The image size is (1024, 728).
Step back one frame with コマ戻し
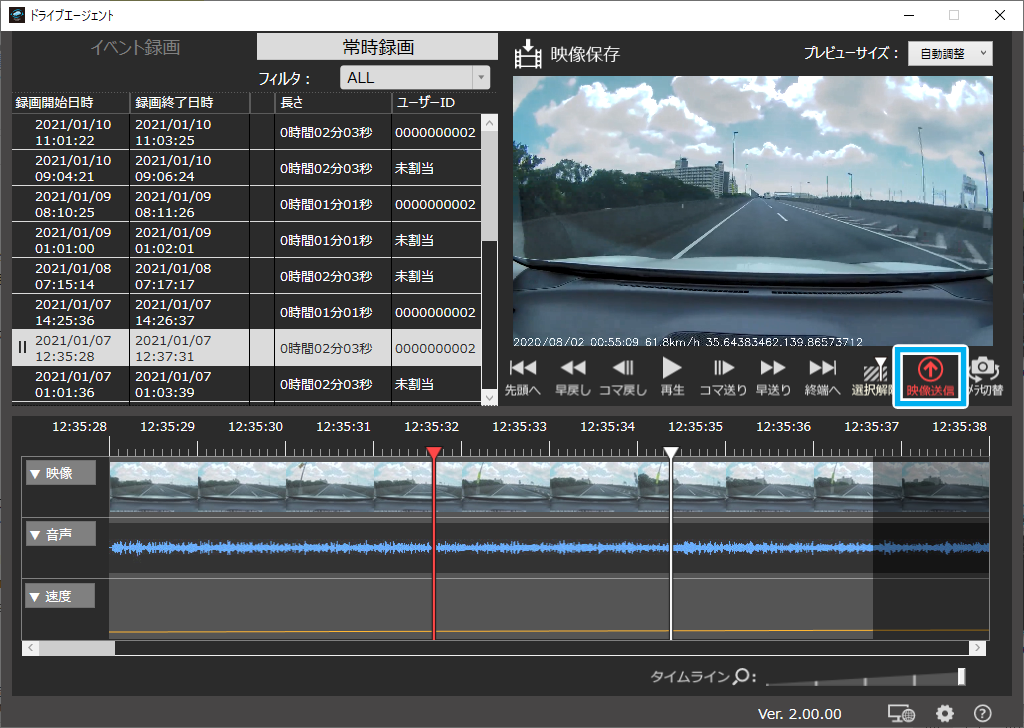click(x=622, y=369)
